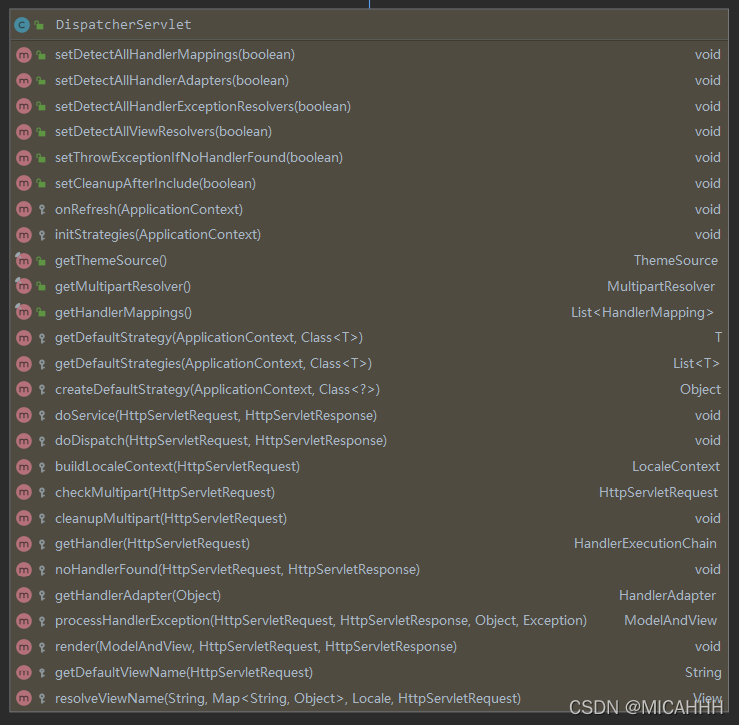The image size is (739, 725).
Task: Click method icon for resolveViewName
Action: point(24,698)
